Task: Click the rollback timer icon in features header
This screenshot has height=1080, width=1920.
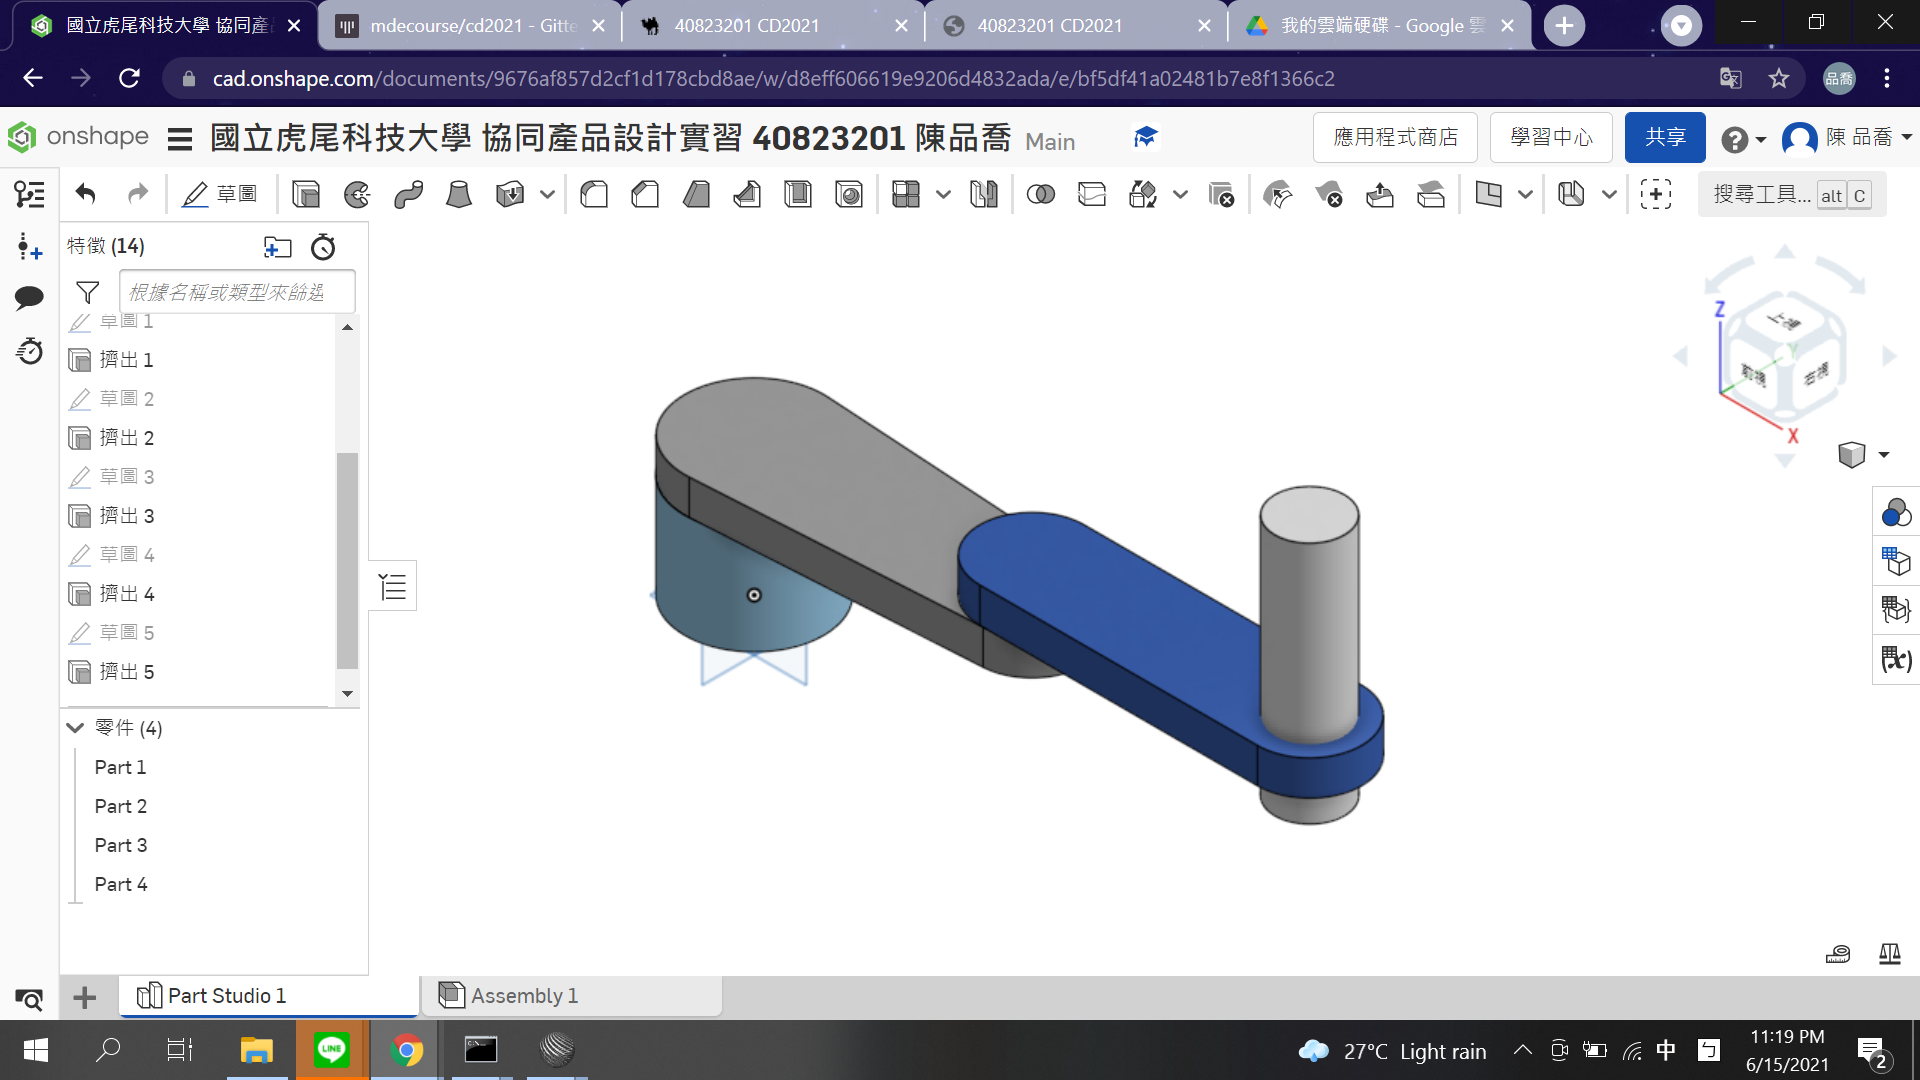Action: (323, 247)
